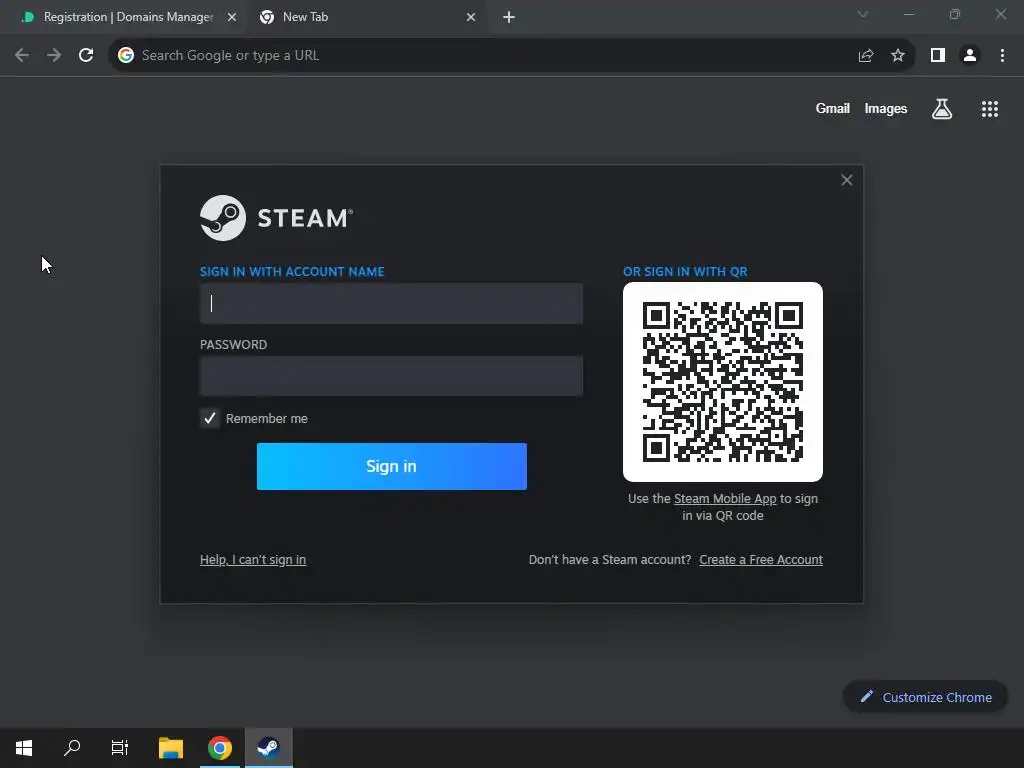Open a new browser tab with plus button
The height and width of the screenshot is (768, 1024).
pos(509,18)
